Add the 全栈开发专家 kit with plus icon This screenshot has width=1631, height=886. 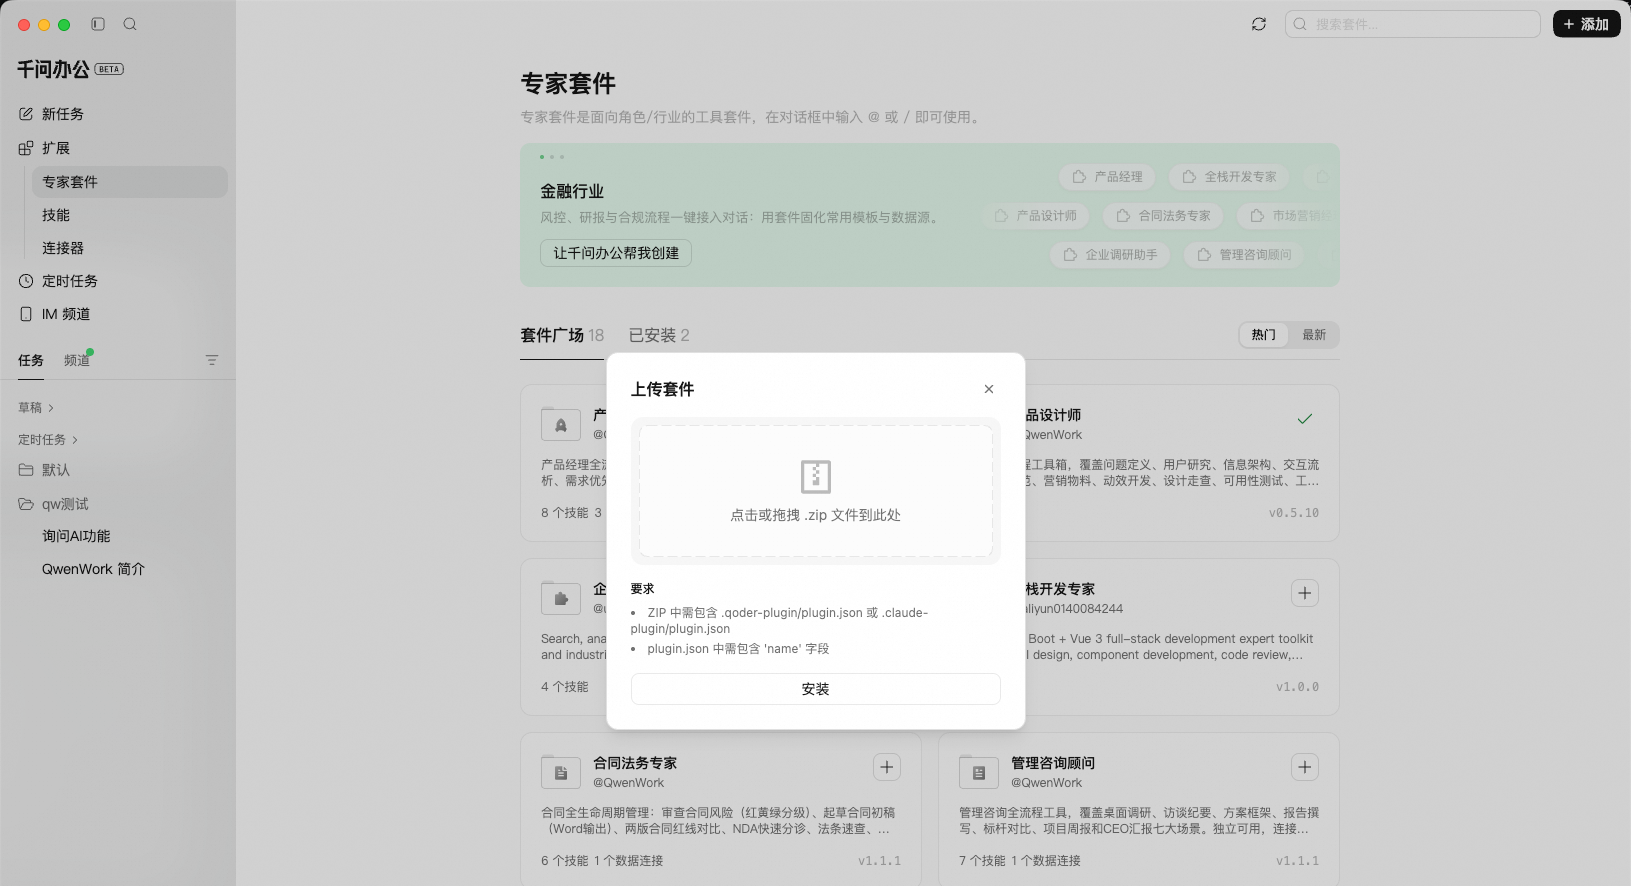point(1305,593)
